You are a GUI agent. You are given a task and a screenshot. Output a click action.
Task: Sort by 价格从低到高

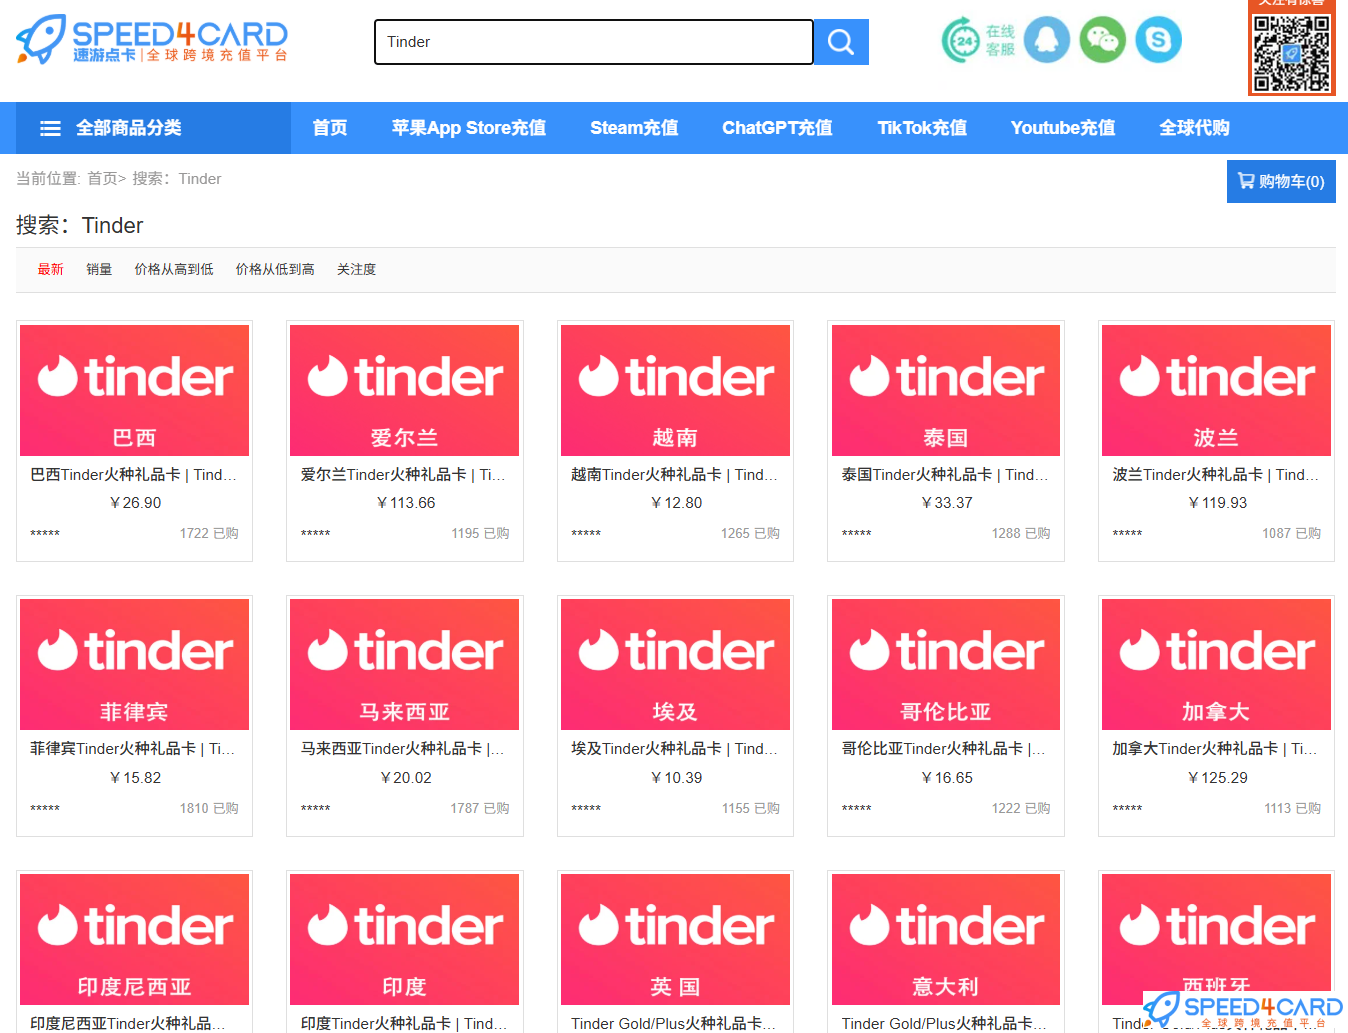point(275,269)
